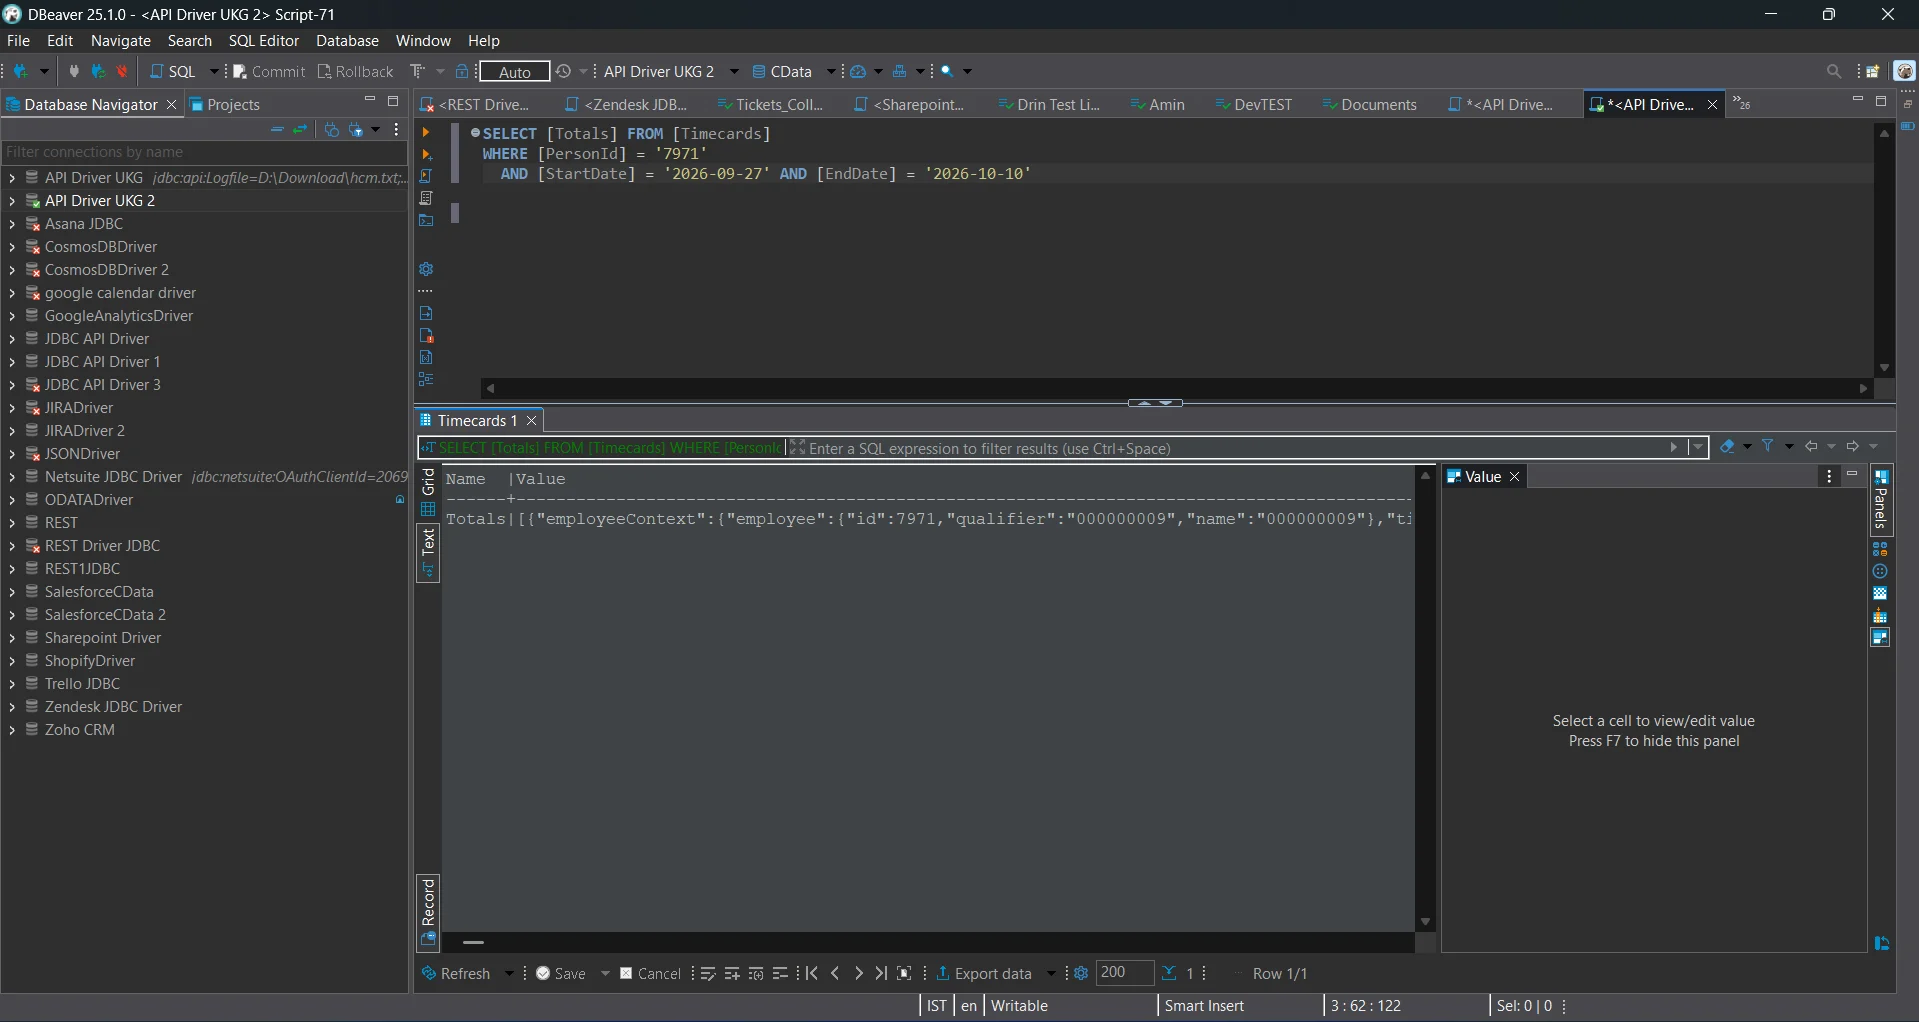This screenshot has height=1022, width=1919.
Task: Toggle Record mode for results
Action: click(x=428, y=912)
